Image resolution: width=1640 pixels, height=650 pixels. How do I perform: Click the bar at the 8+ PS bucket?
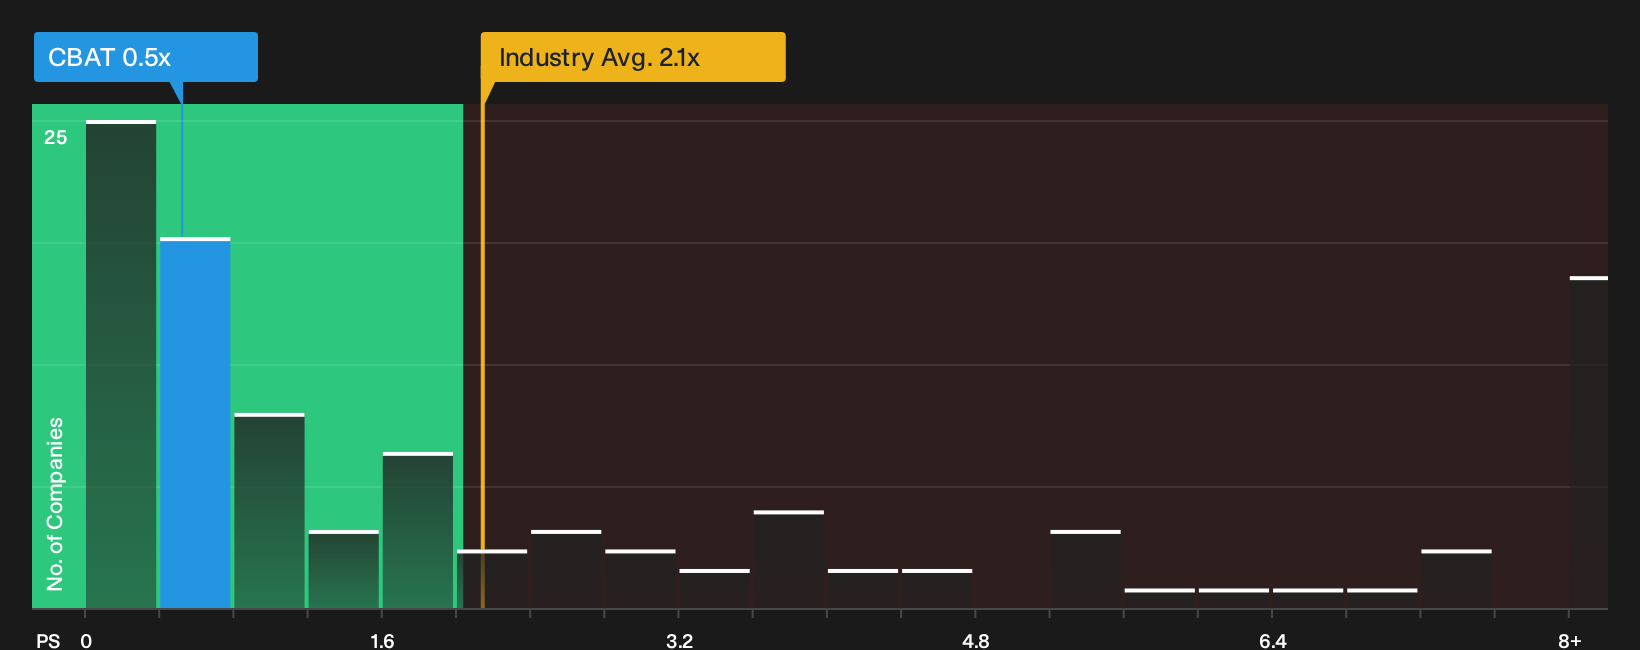coord(1589,442)
